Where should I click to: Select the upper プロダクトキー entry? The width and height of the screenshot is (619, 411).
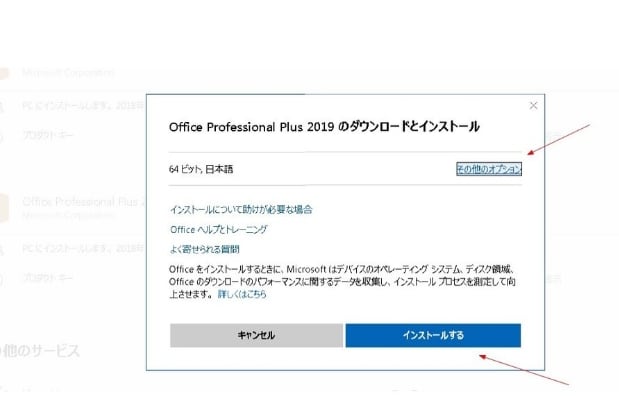click(x=48, y=135)
